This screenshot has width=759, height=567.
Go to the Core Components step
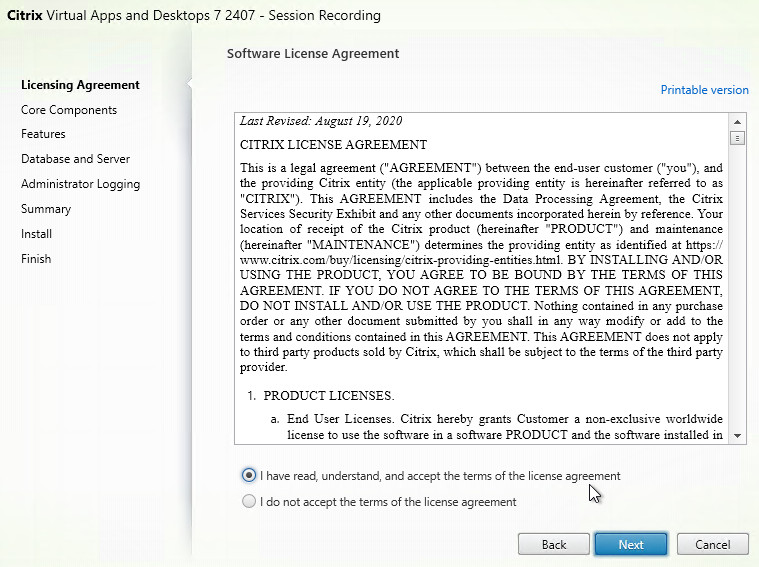coord(69,110)
